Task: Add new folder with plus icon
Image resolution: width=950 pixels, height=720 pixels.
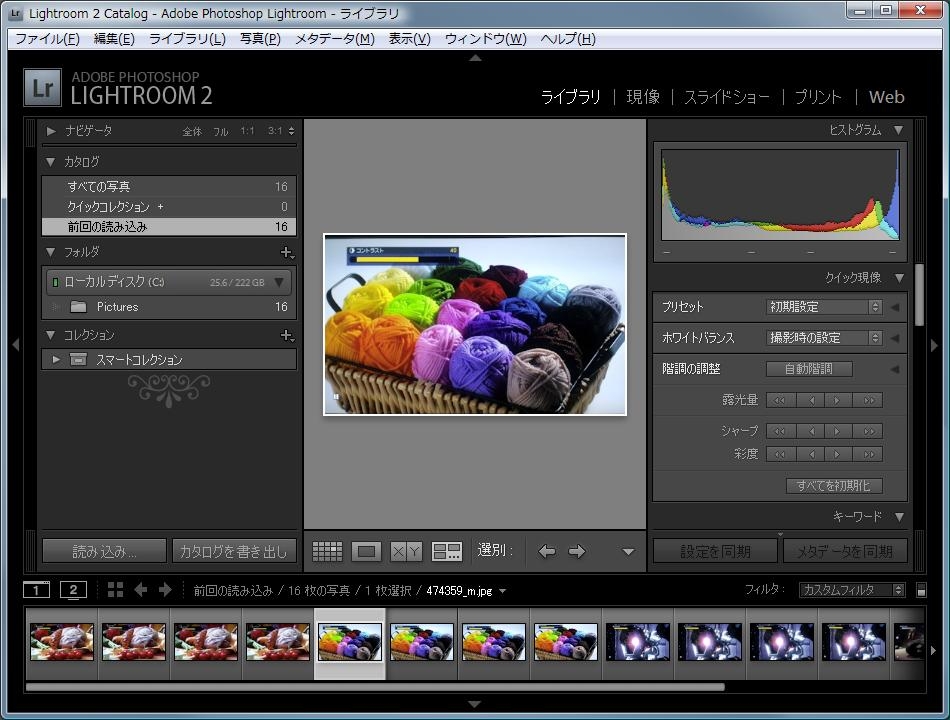Action: [286, 253]
